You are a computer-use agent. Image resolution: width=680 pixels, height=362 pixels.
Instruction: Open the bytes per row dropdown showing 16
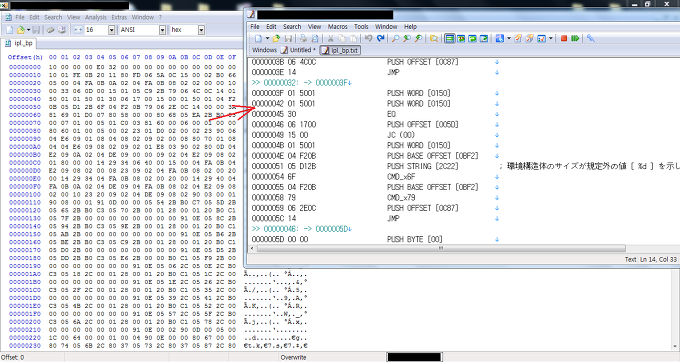point(111,30)
